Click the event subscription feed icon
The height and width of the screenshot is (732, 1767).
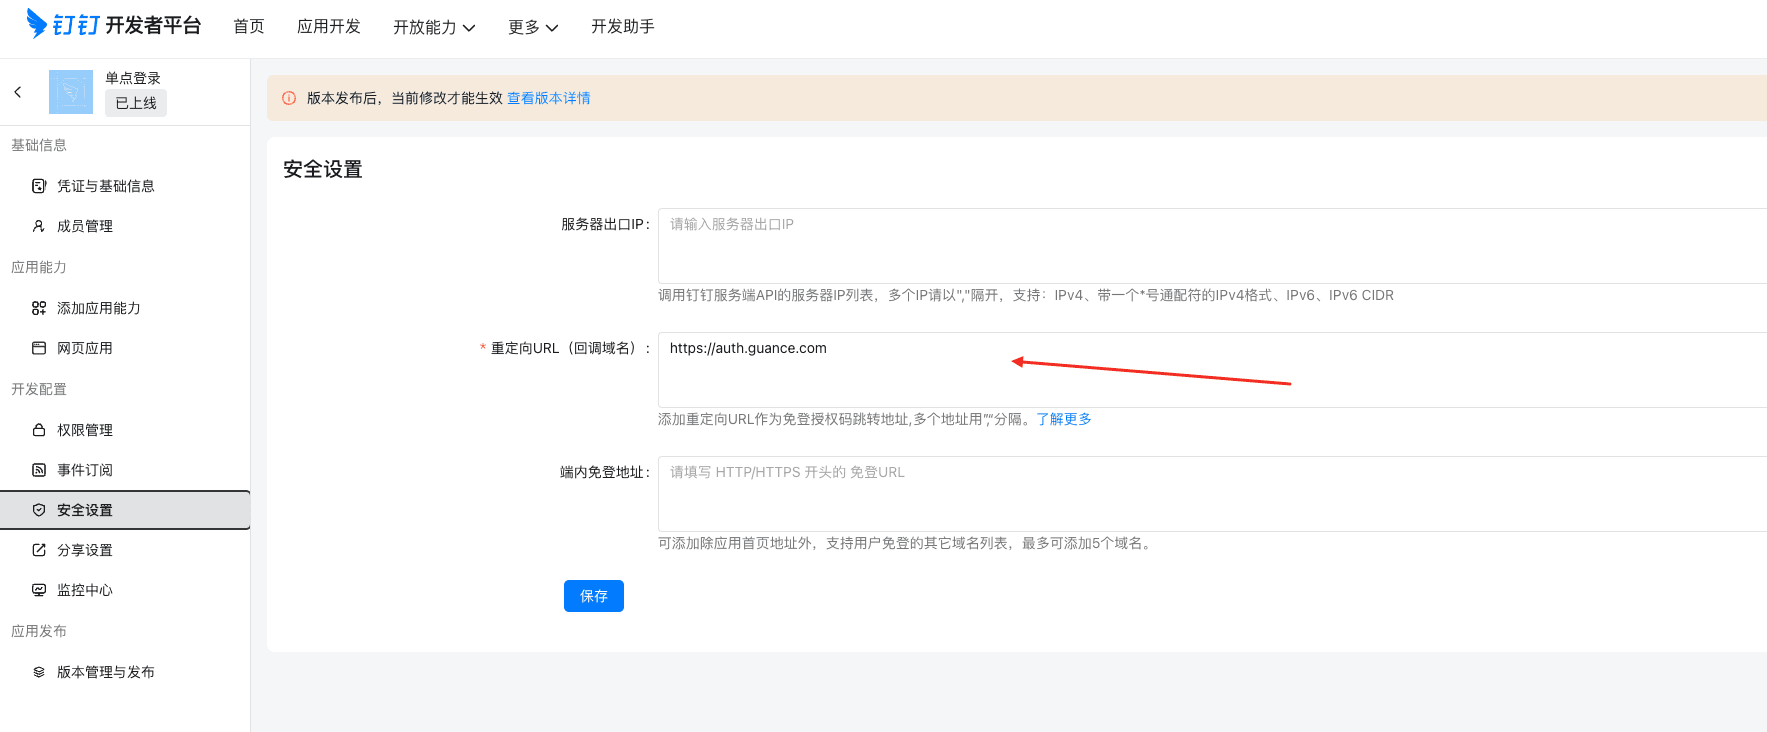pyautogui.click(x=39, y=470)
